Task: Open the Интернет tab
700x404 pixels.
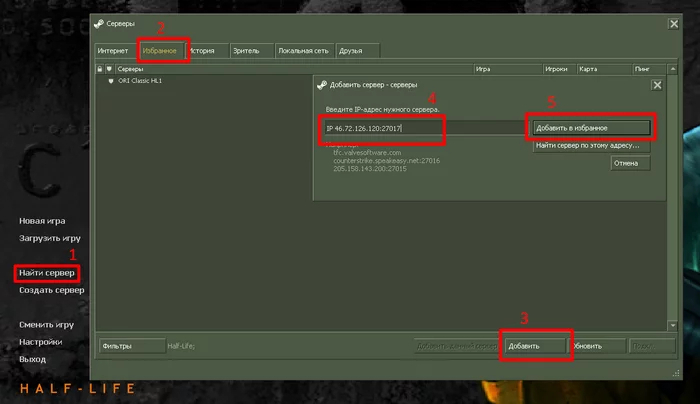Action: (x=114, y=51)
